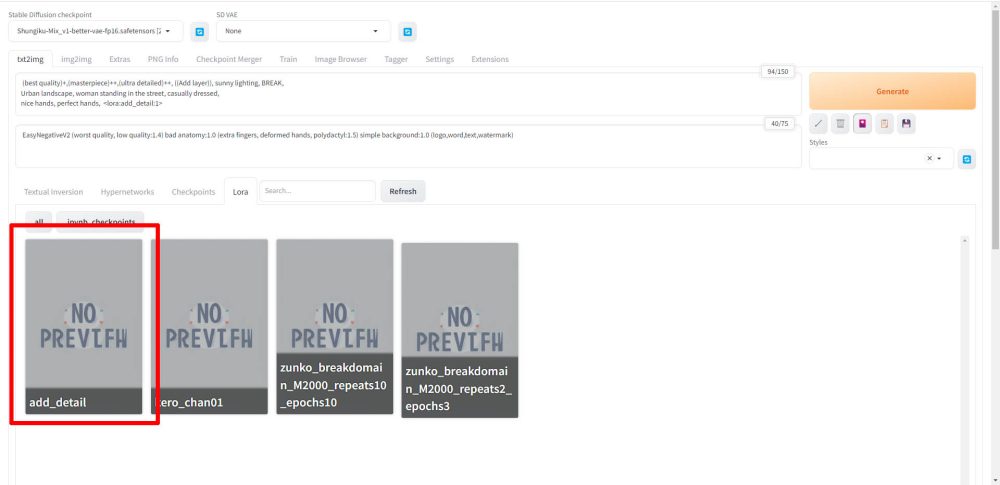Toggle the pink extra networks card icon
1000x485 pixels.
(863, 123)
